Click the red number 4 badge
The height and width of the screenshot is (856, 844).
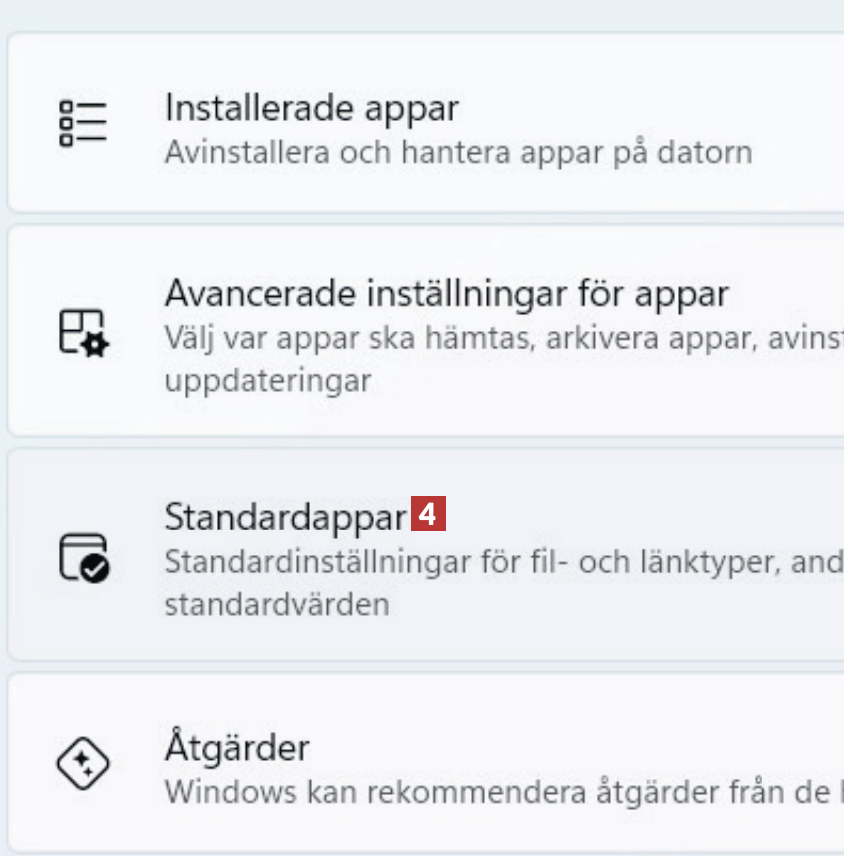429,516
